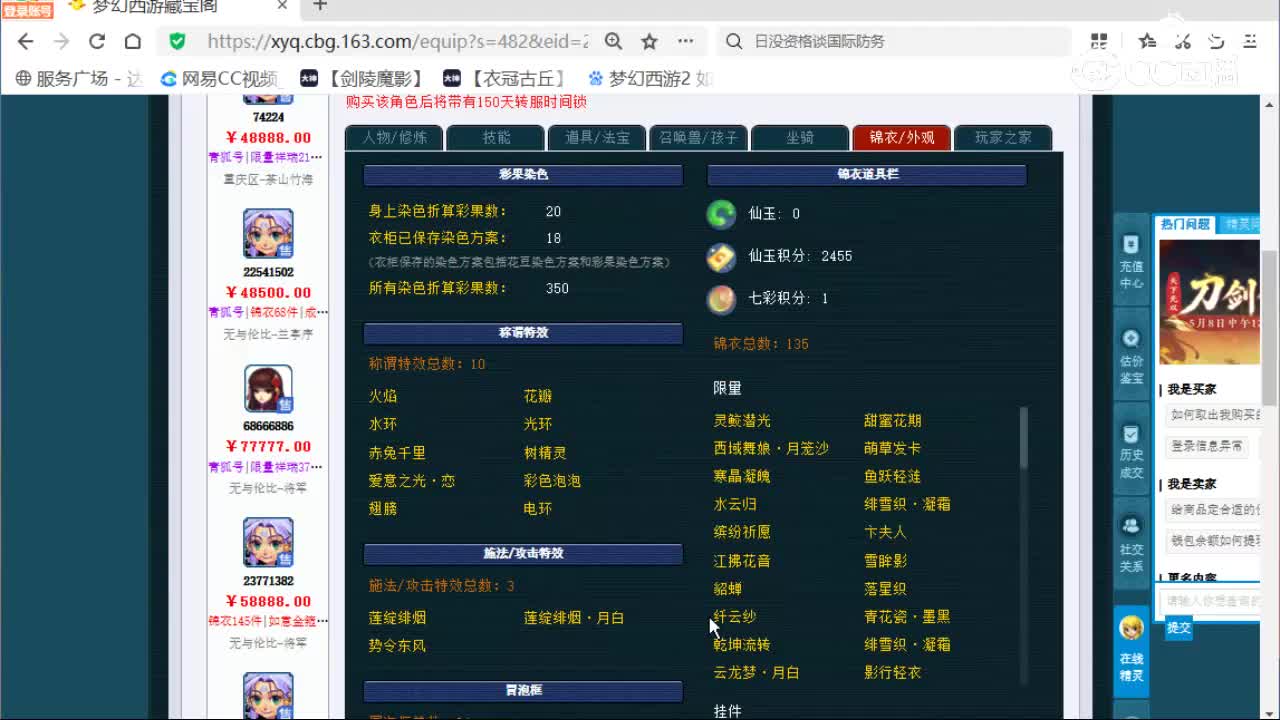Click FAQ 如何取出我购买的 entry

tap(1213, 415)
